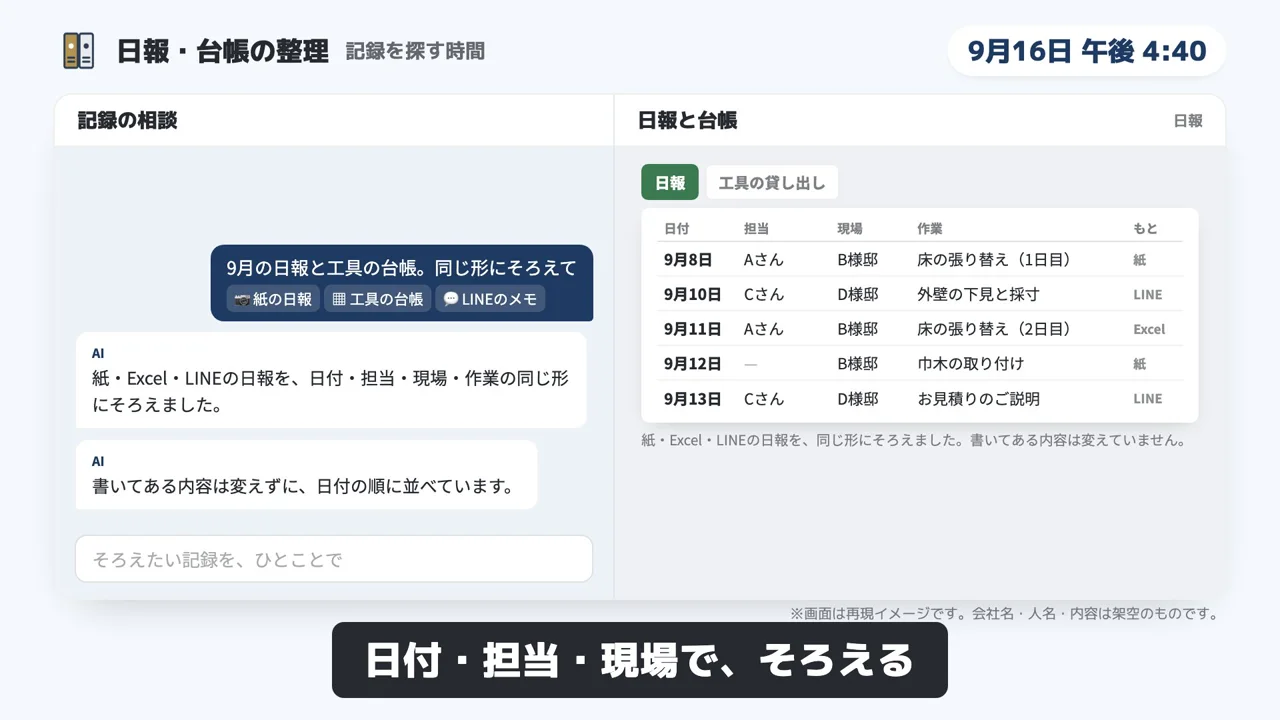The height and width of the screenshot is (720, 1280).
Task: Click the camera icon on 紙の日報 chip
Action: [x=241, y=299]
